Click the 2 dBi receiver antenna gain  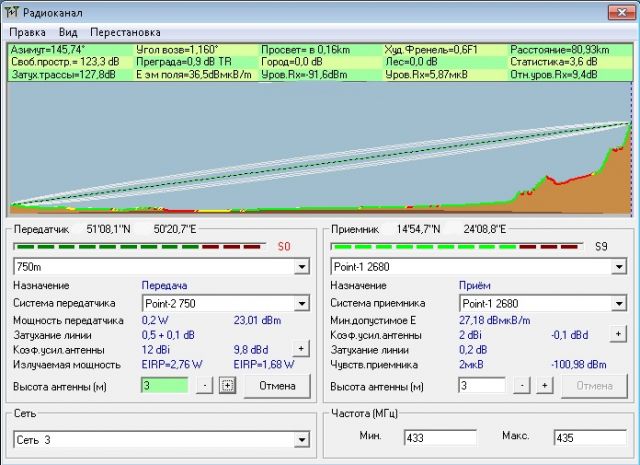pos(470,335)
